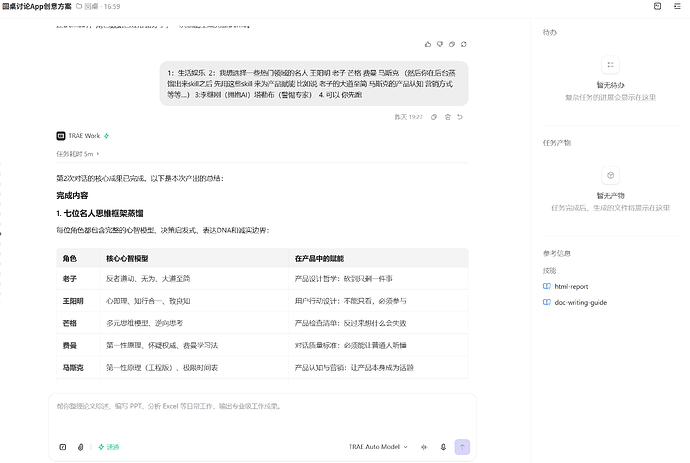
Task: Open the TRAE Auto Model dropdown
Action: click(x=378, y=447)
